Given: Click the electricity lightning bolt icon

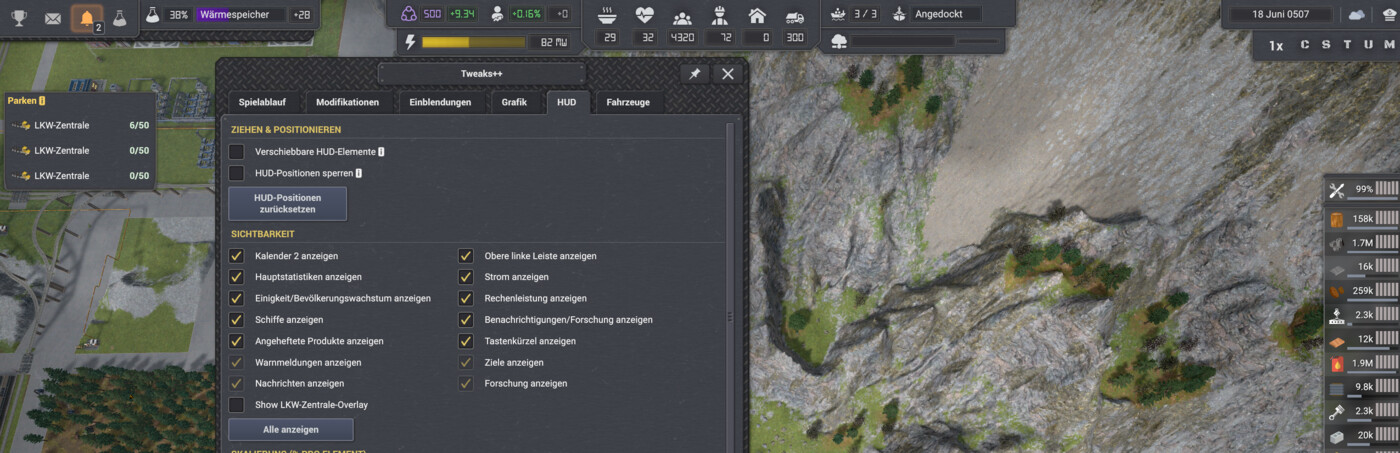Looking at the screenshot, I should pyautogui.click(x=409, y=42).
